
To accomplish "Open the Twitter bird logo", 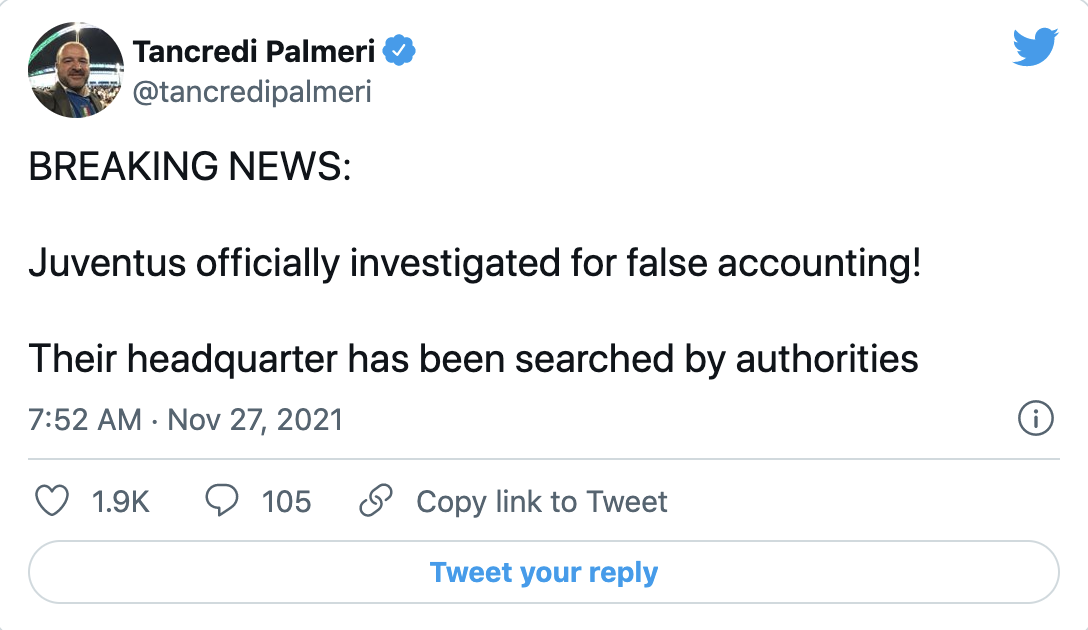I will pos(1034,48).
